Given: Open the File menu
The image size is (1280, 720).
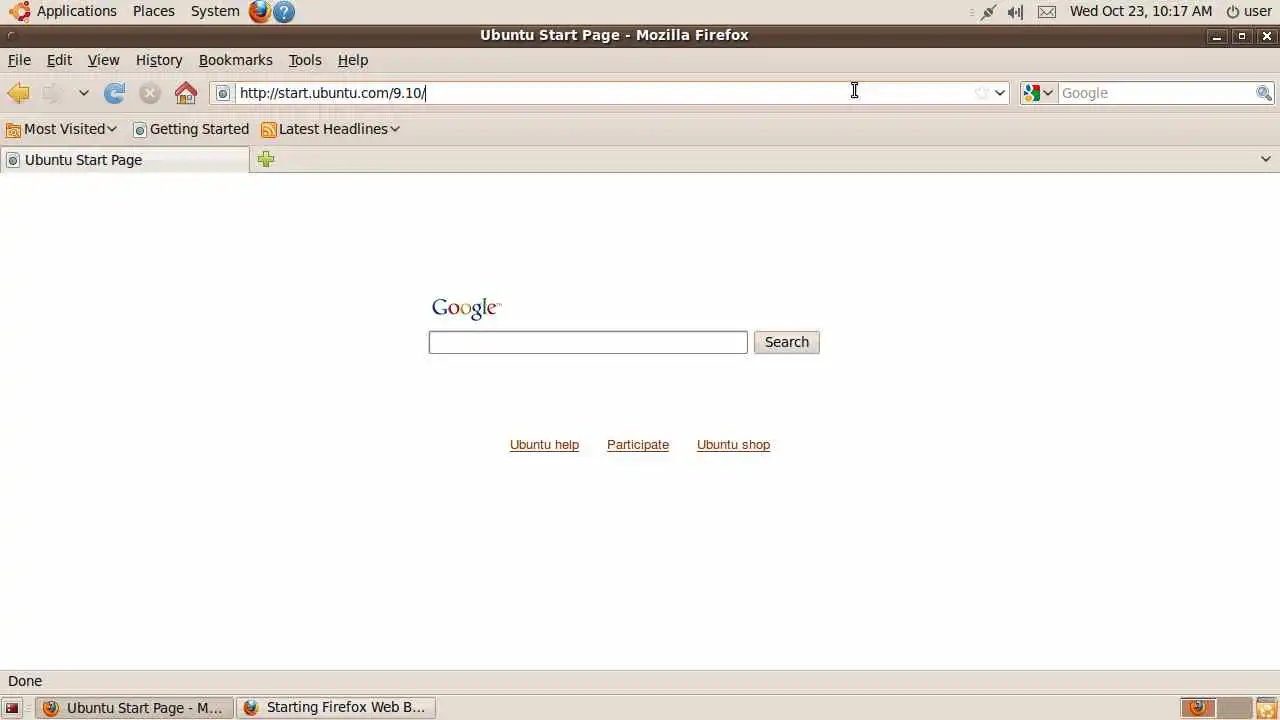Looking at the screenshot, I should 19,60.
